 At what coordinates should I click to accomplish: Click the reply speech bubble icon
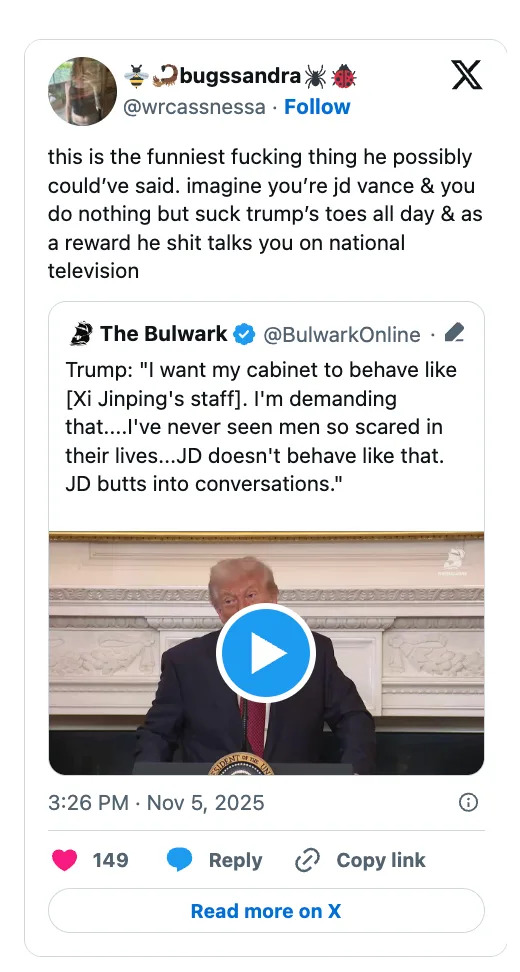tap(180, 860)
